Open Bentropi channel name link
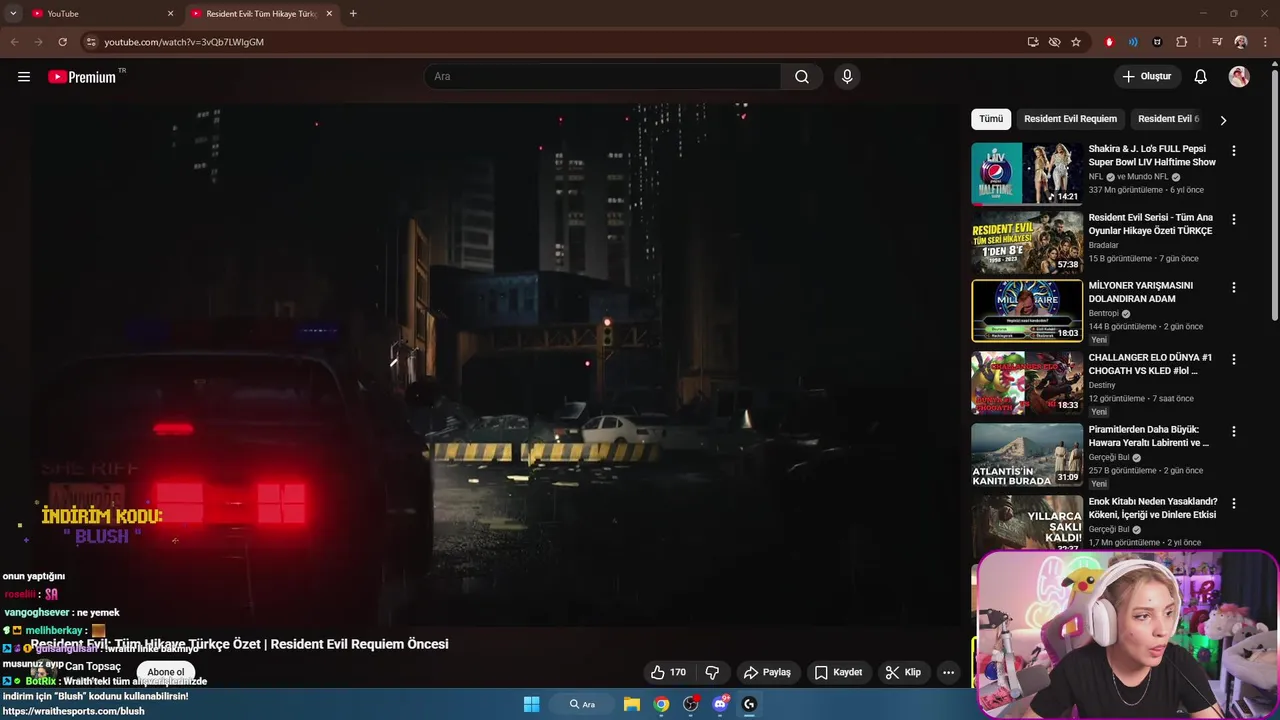The height and width of the screenshot is (720, 1280). coord(1104,313)
